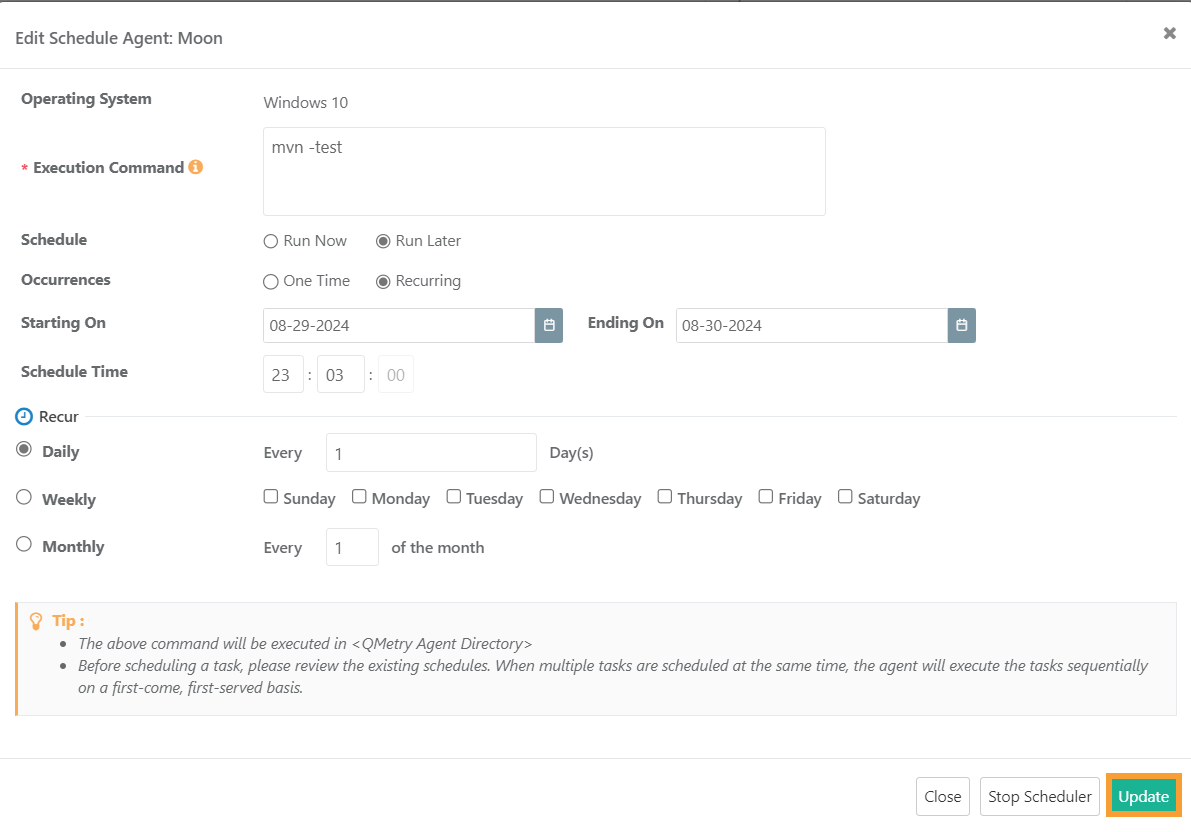Choose One Time occurrences
1191x832 pixels.
[x=270, y=281]
